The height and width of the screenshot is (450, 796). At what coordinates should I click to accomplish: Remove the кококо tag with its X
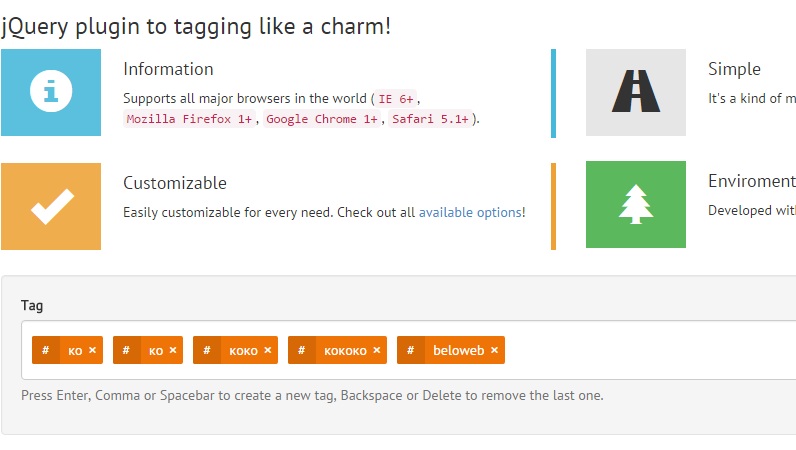pos(377,350)
